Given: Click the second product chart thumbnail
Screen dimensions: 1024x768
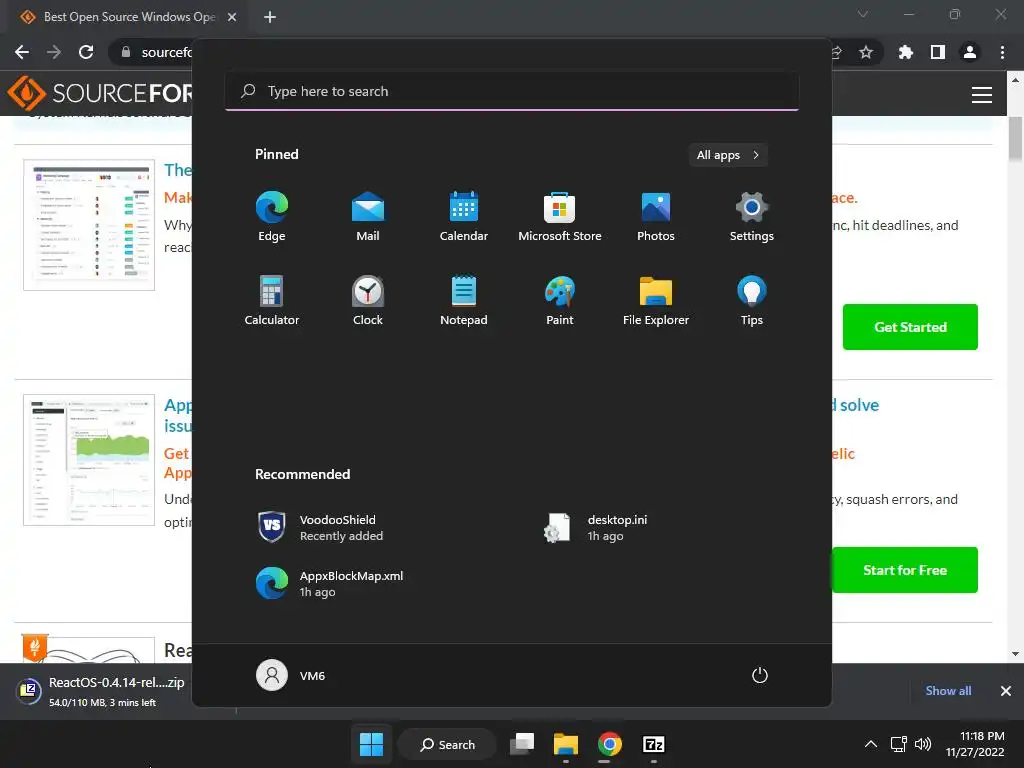Looking at the screenshot, I should (x=89, y=460).
